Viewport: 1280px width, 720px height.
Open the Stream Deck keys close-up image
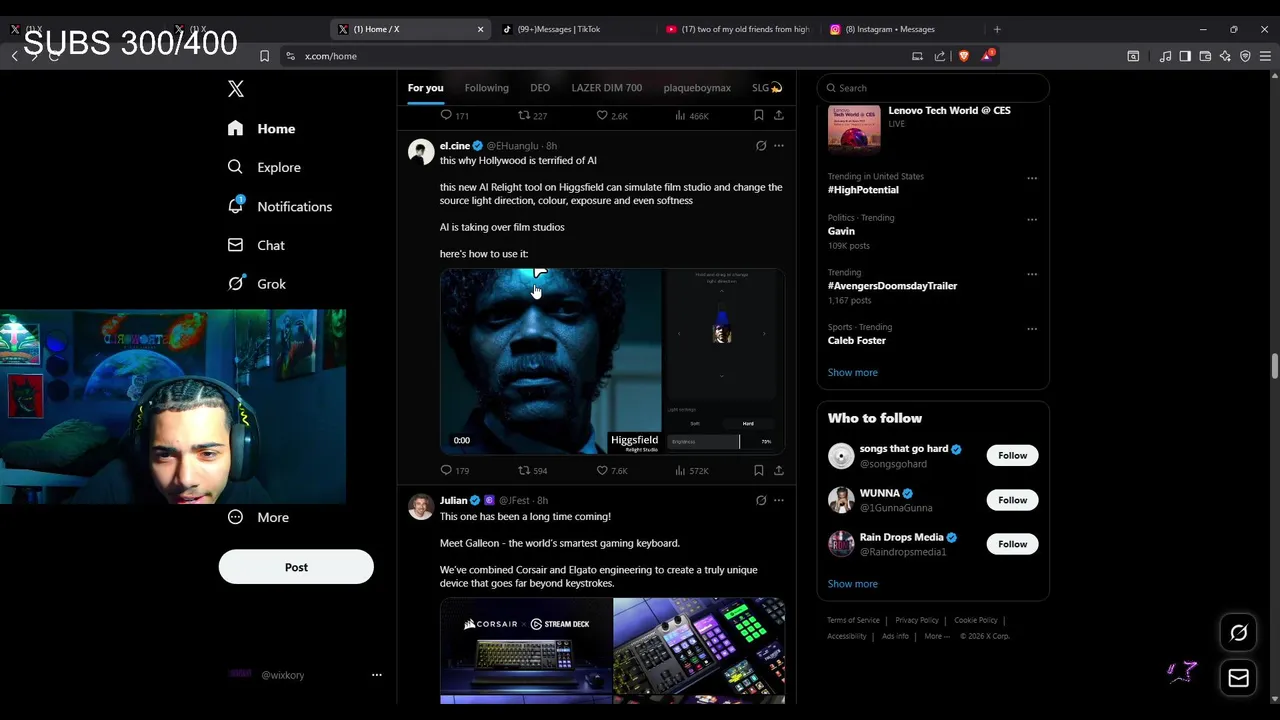pos(699,645)
